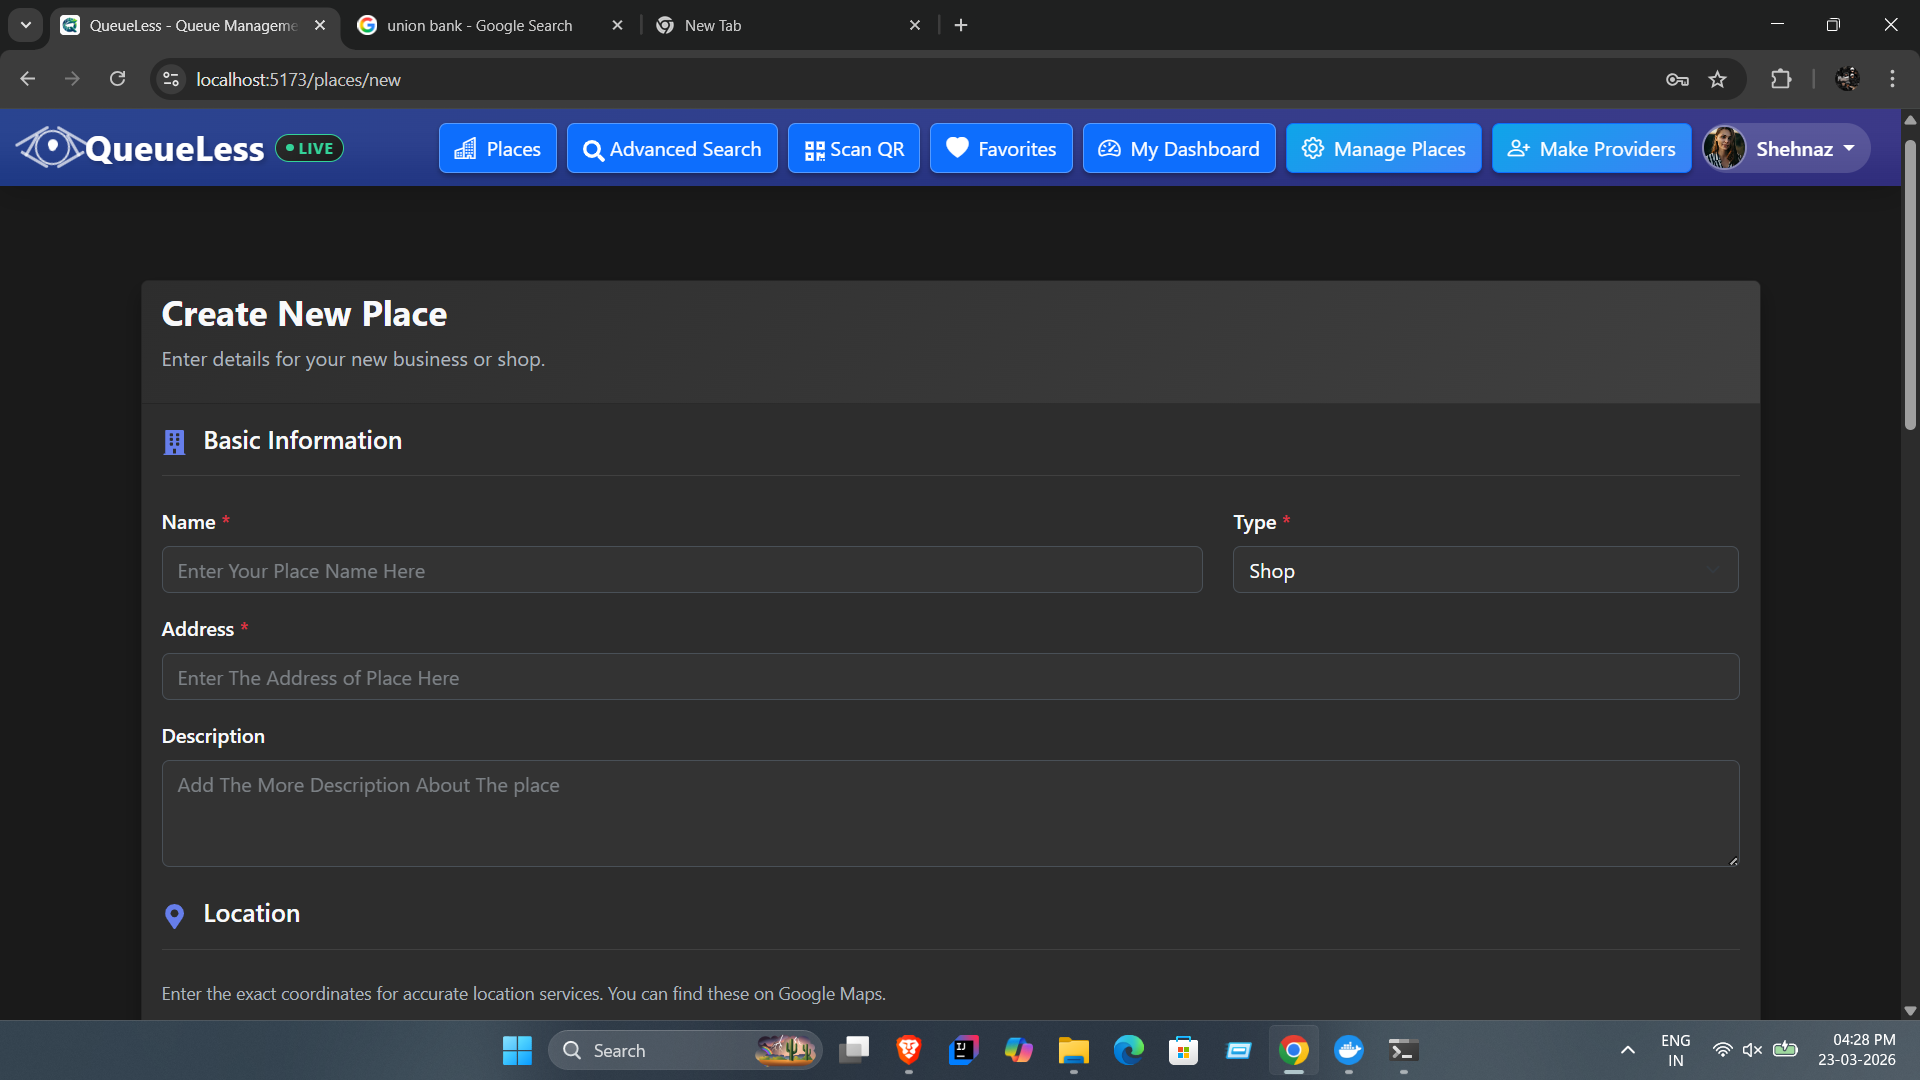Open the clock and date panel
The image size is (1920, 1080).
(1857, 1050)
